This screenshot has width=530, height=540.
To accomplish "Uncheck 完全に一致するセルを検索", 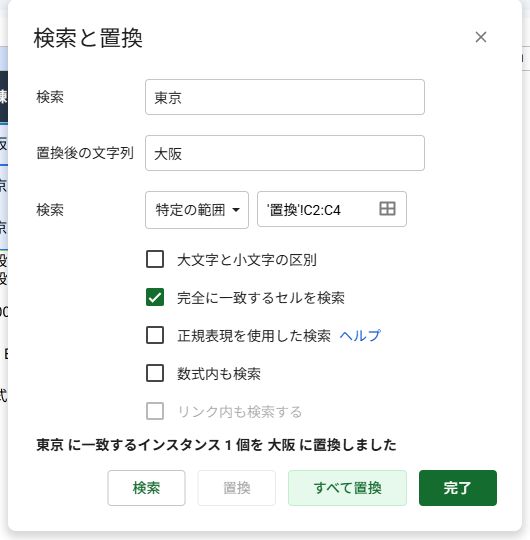I will click(155, 297).
